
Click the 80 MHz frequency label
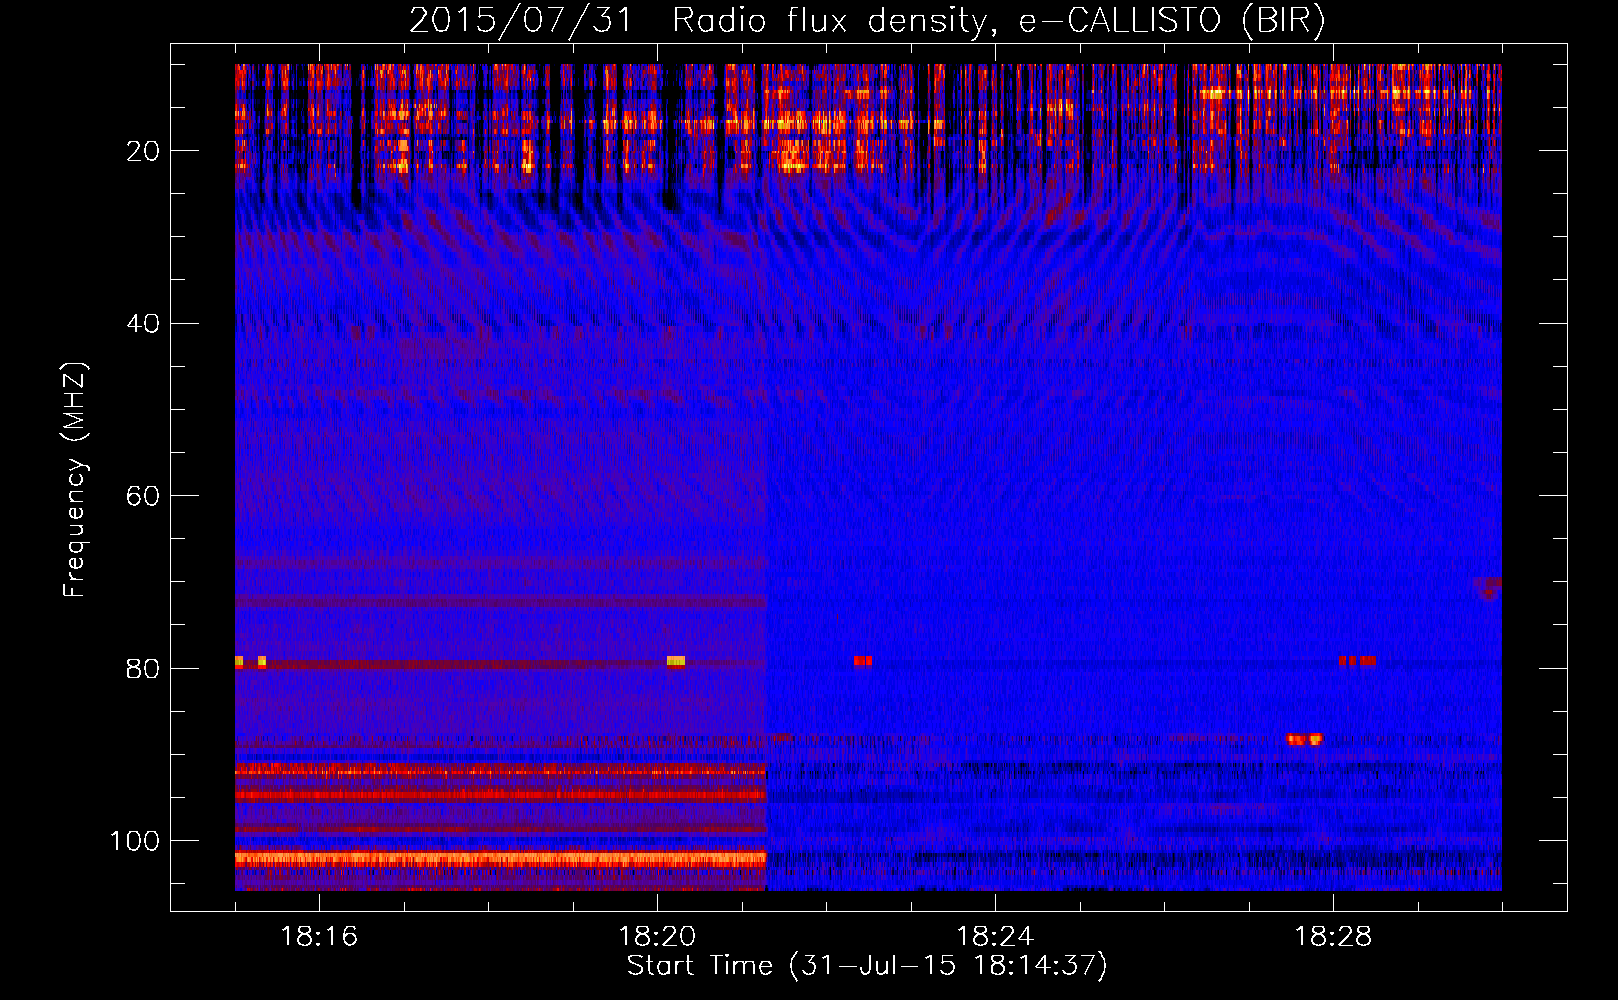143,669
